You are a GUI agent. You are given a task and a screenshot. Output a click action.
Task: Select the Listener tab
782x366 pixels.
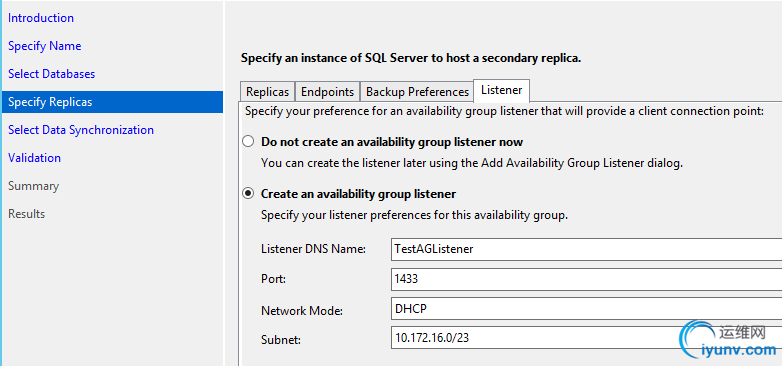(501, 90)
